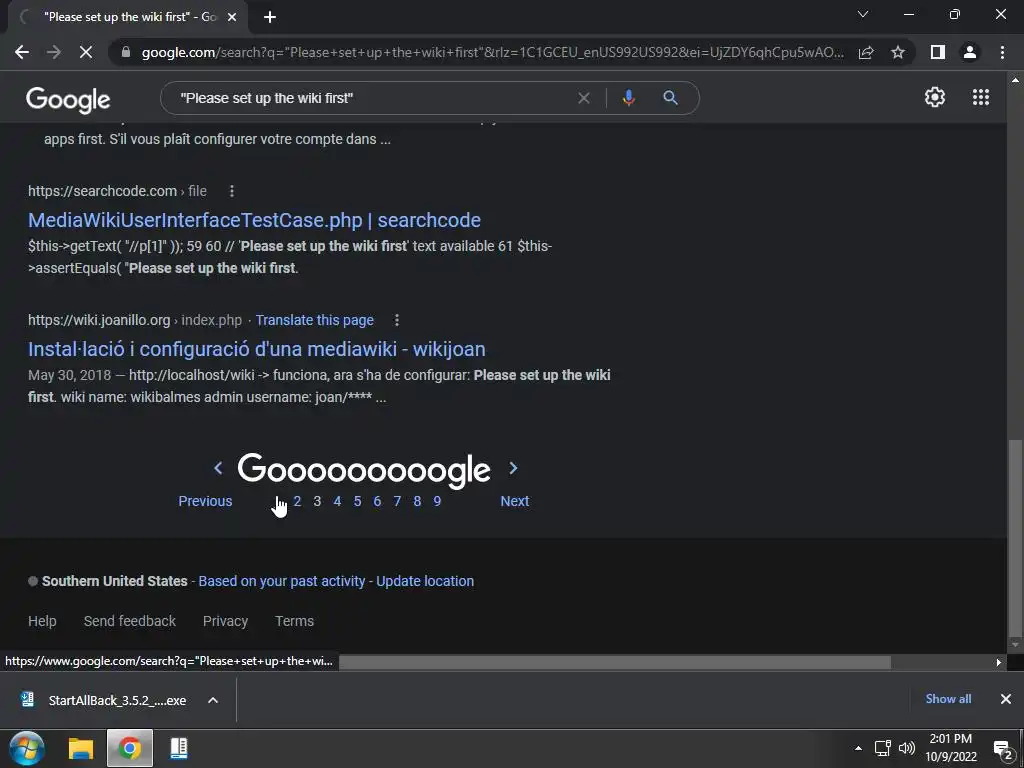1024x768 pixels.
Task: Click the site lock icon in address bar
Action: (126, 52)
